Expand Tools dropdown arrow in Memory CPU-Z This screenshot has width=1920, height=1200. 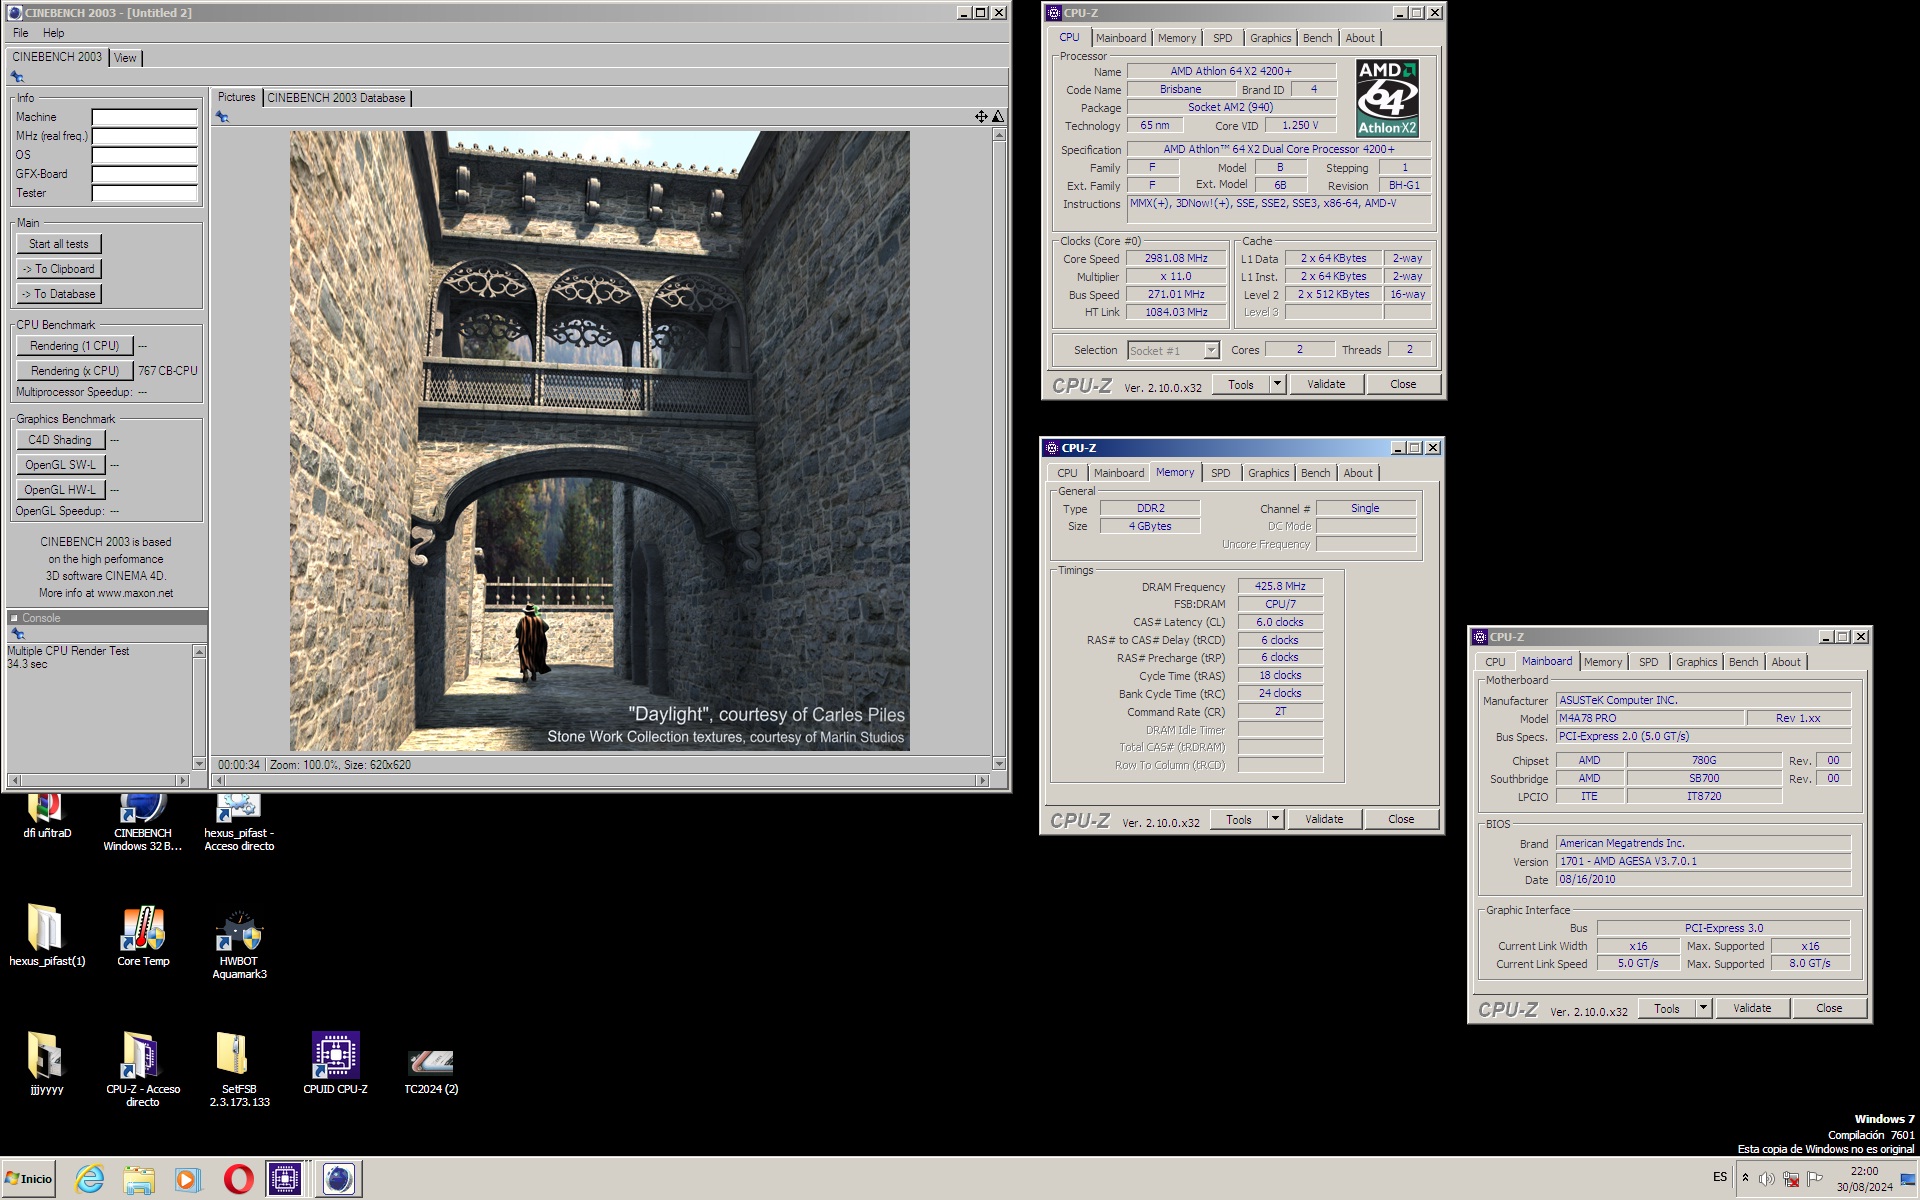(1275, 819)
